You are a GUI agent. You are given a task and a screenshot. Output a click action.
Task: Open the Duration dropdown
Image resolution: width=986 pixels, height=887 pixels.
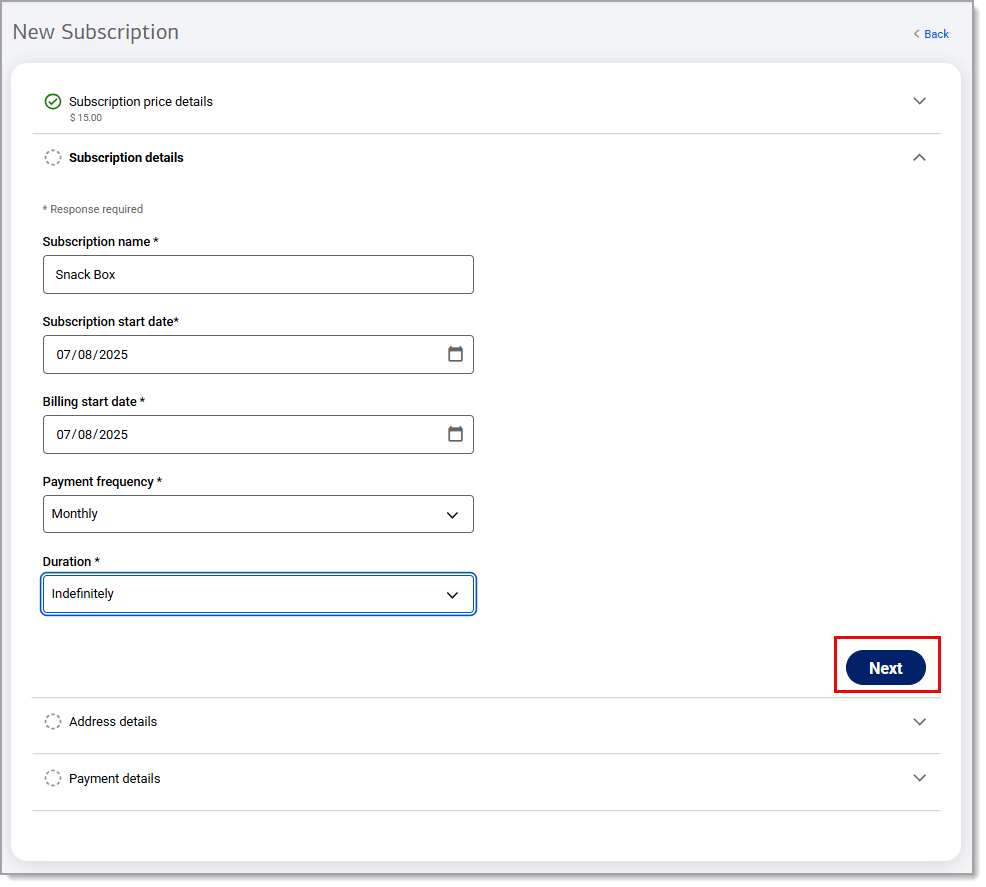point(258,594)
